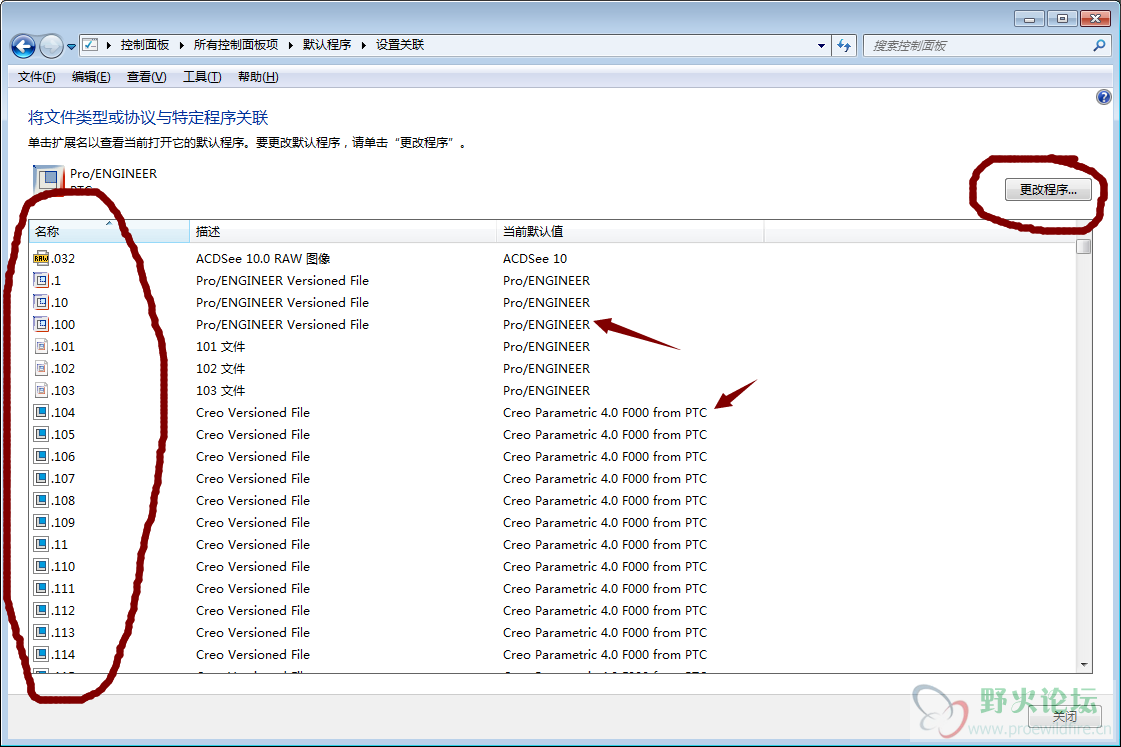Open the 工具(T) menu
Image resolution: width=1121 pixels, height=747 pixels.
pos(202,76)
